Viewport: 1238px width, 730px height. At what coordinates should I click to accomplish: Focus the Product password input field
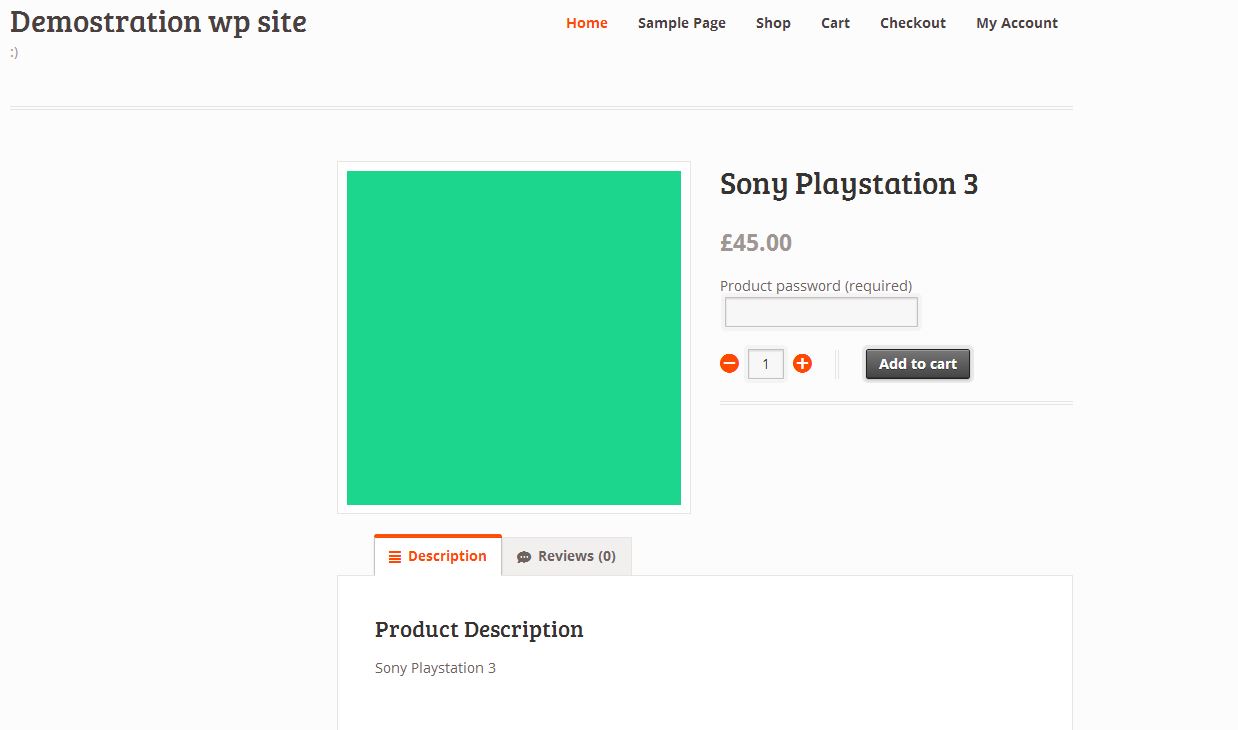820,312
